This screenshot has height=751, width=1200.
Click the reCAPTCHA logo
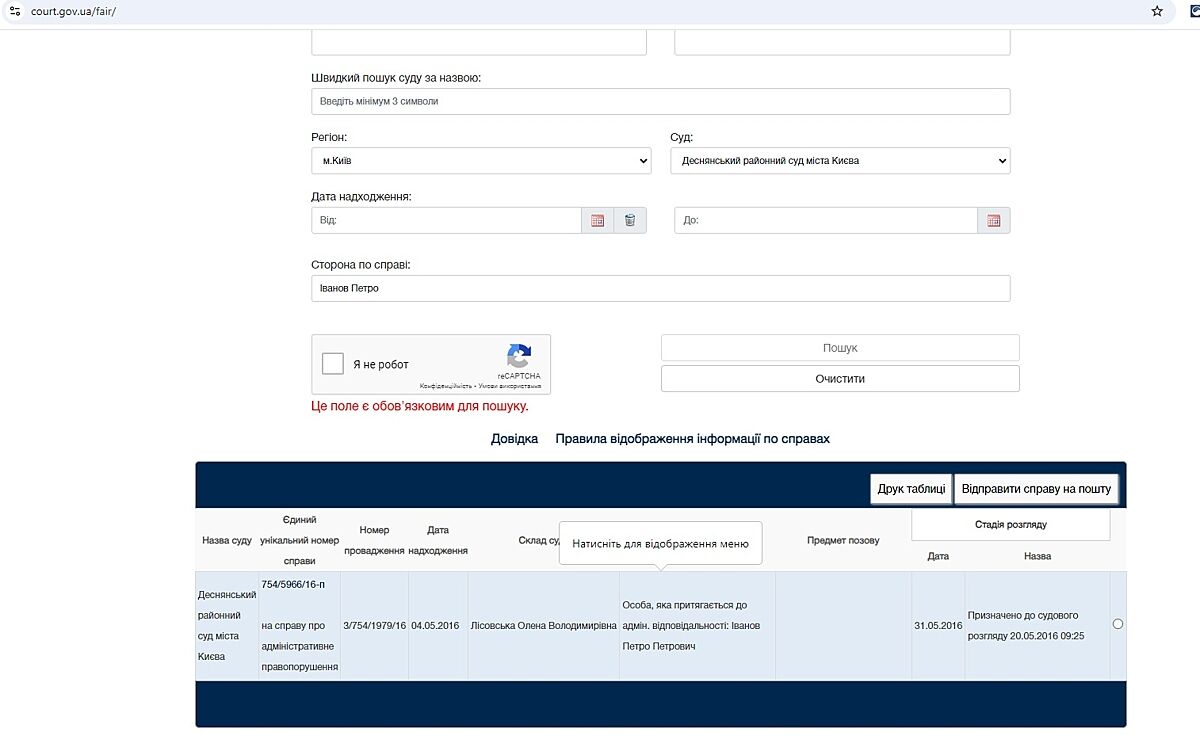pyautogui.click(x=519, y=357)
